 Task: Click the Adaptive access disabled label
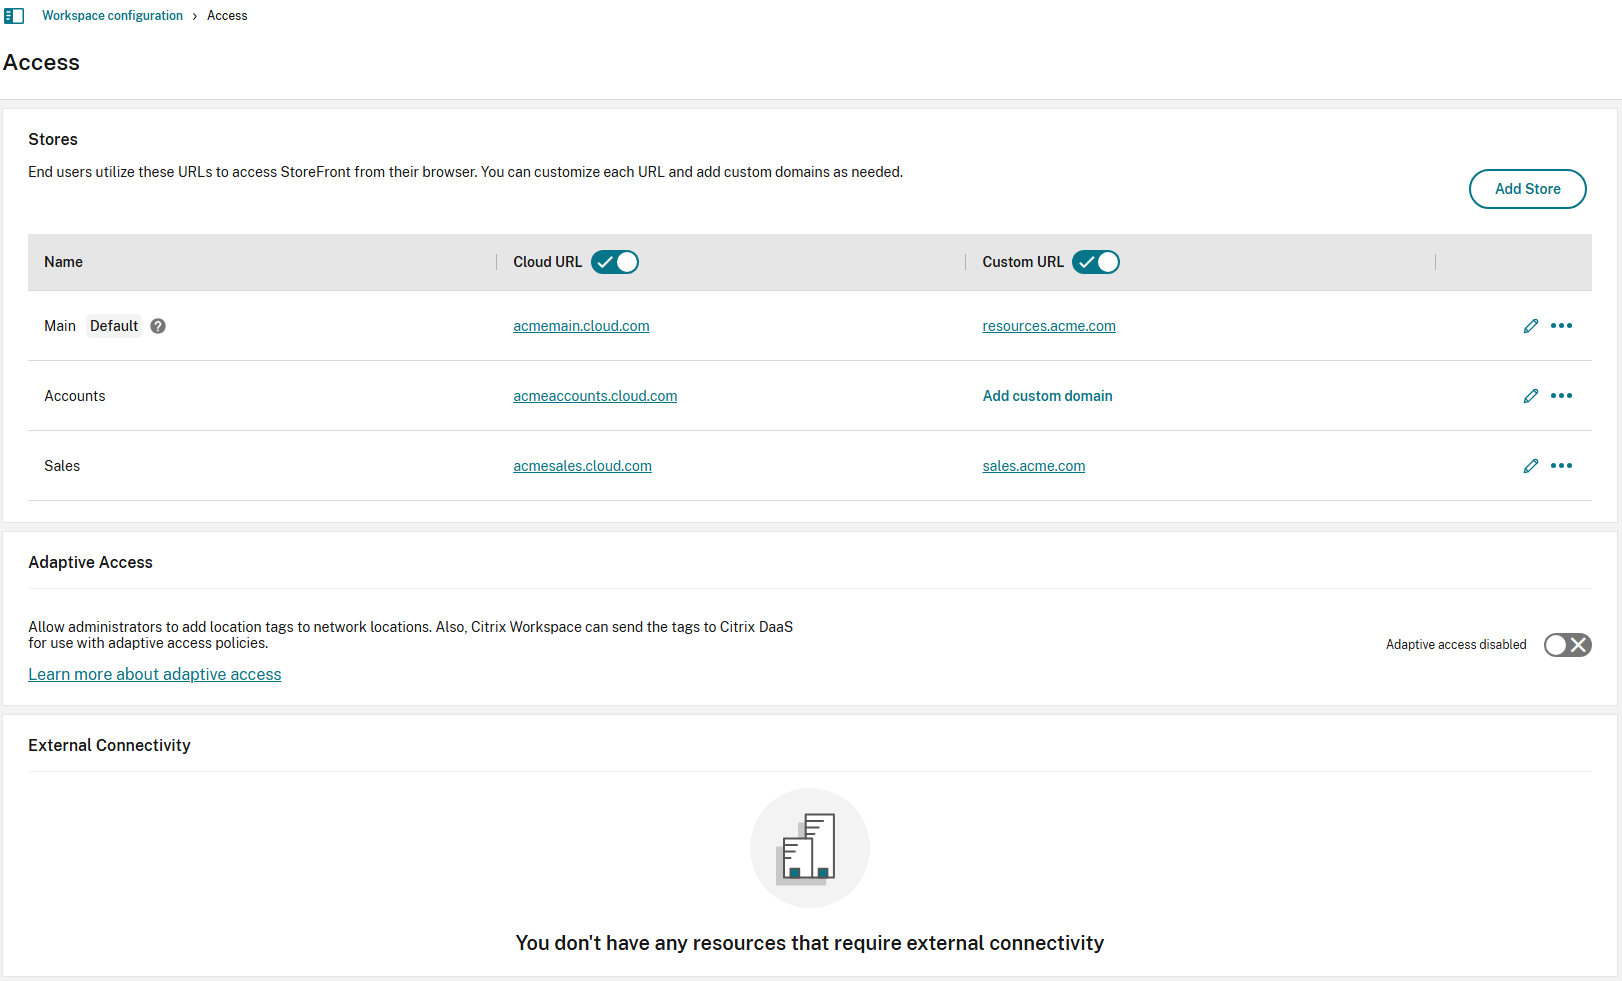point(1456,645)
